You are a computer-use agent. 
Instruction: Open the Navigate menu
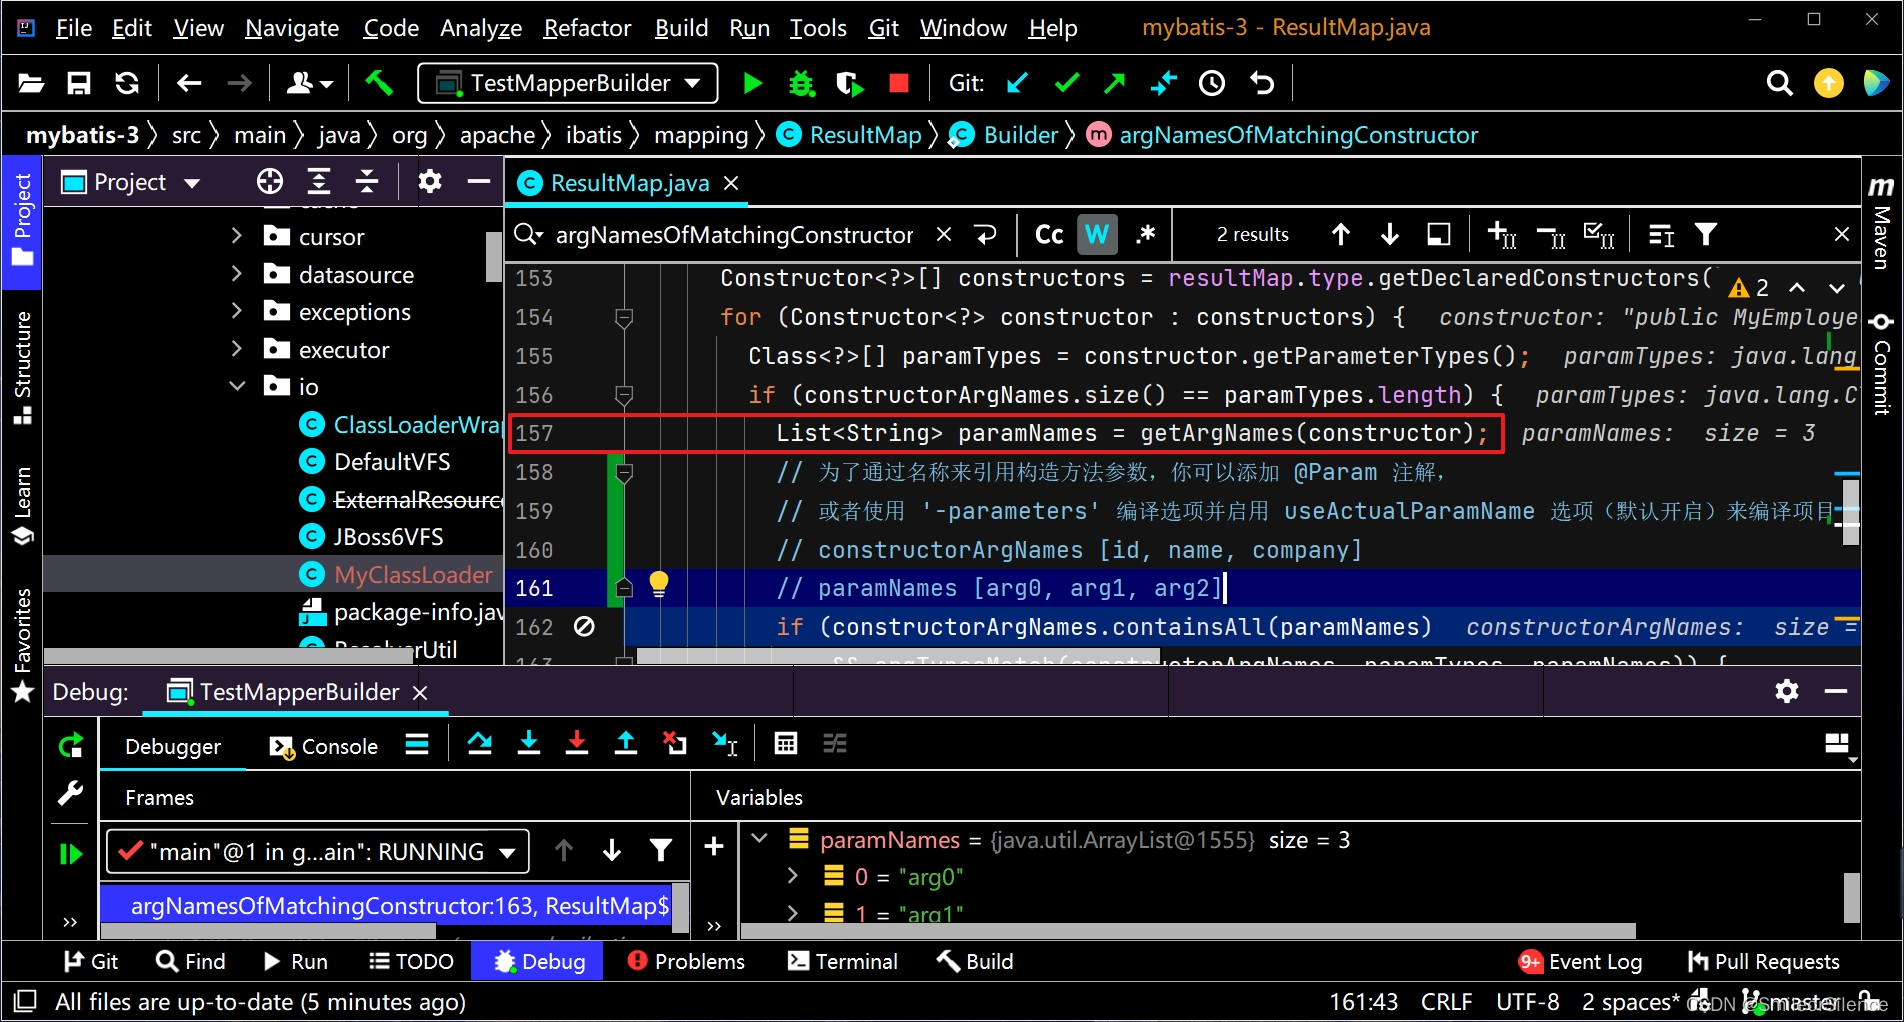(292, 28)
